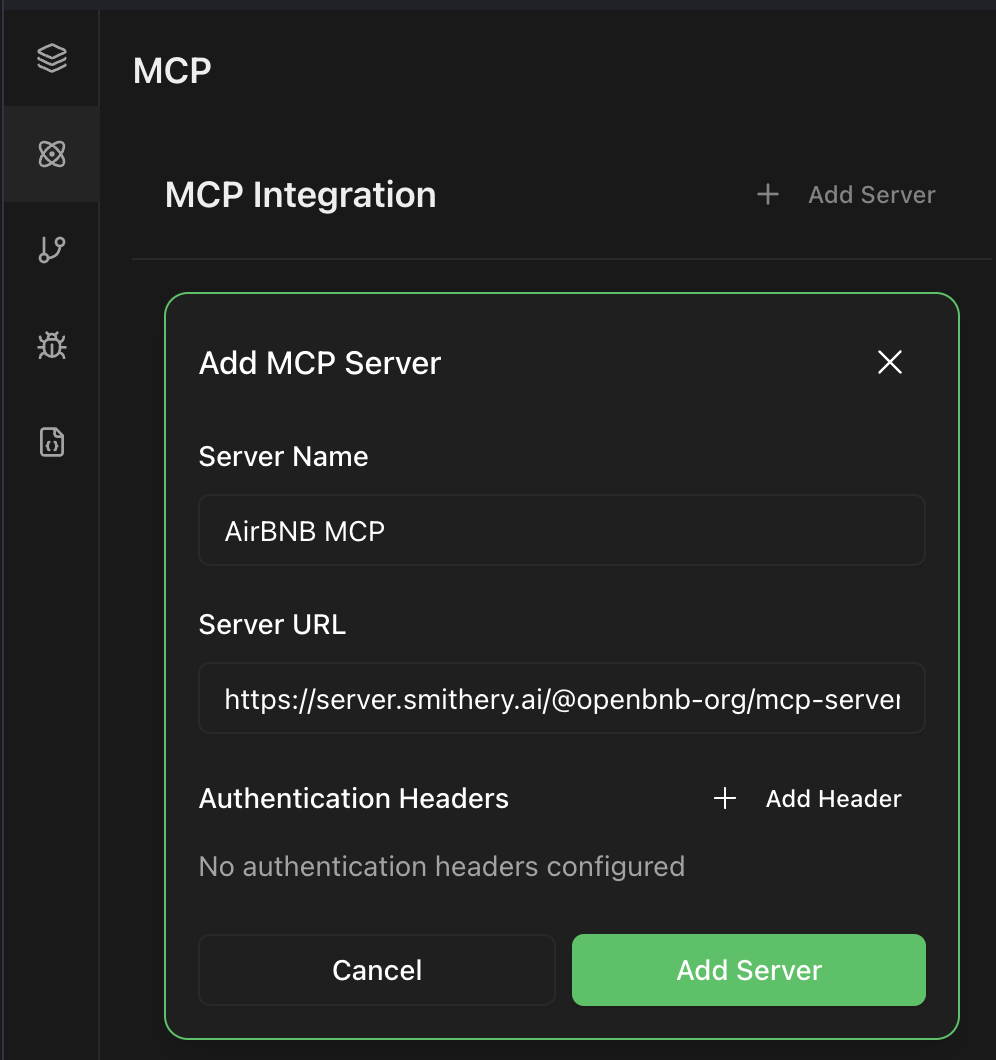
Task: Close the Add MCP Server dialog
Action: tap(889, 362)
